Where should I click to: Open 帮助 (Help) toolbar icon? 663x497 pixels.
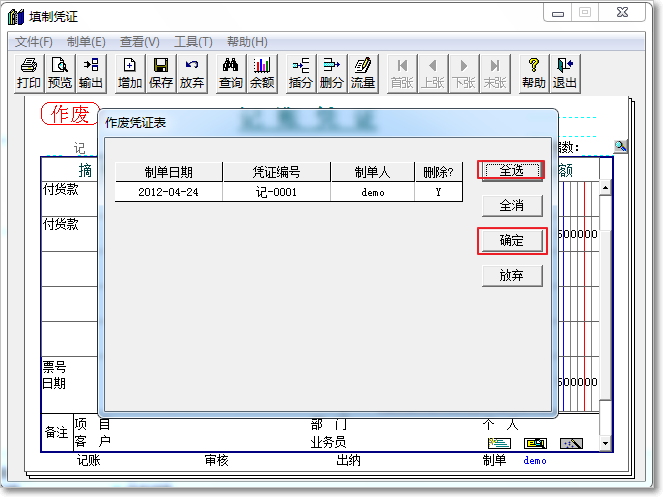(x=534, y=73)
